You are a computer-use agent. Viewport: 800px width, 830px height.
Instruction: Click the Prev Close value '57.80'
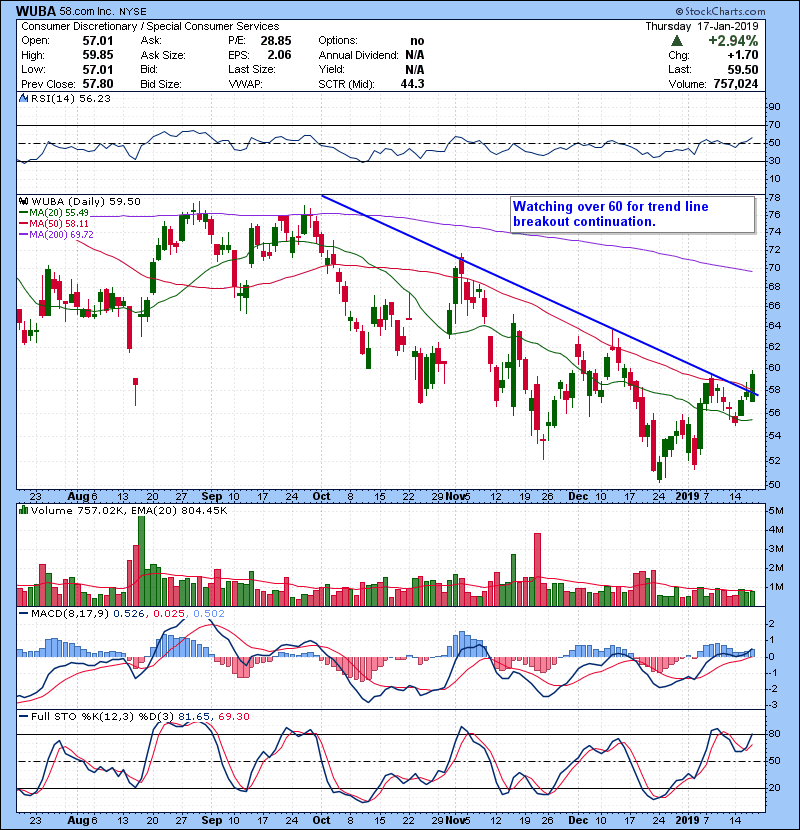(98, 84)
